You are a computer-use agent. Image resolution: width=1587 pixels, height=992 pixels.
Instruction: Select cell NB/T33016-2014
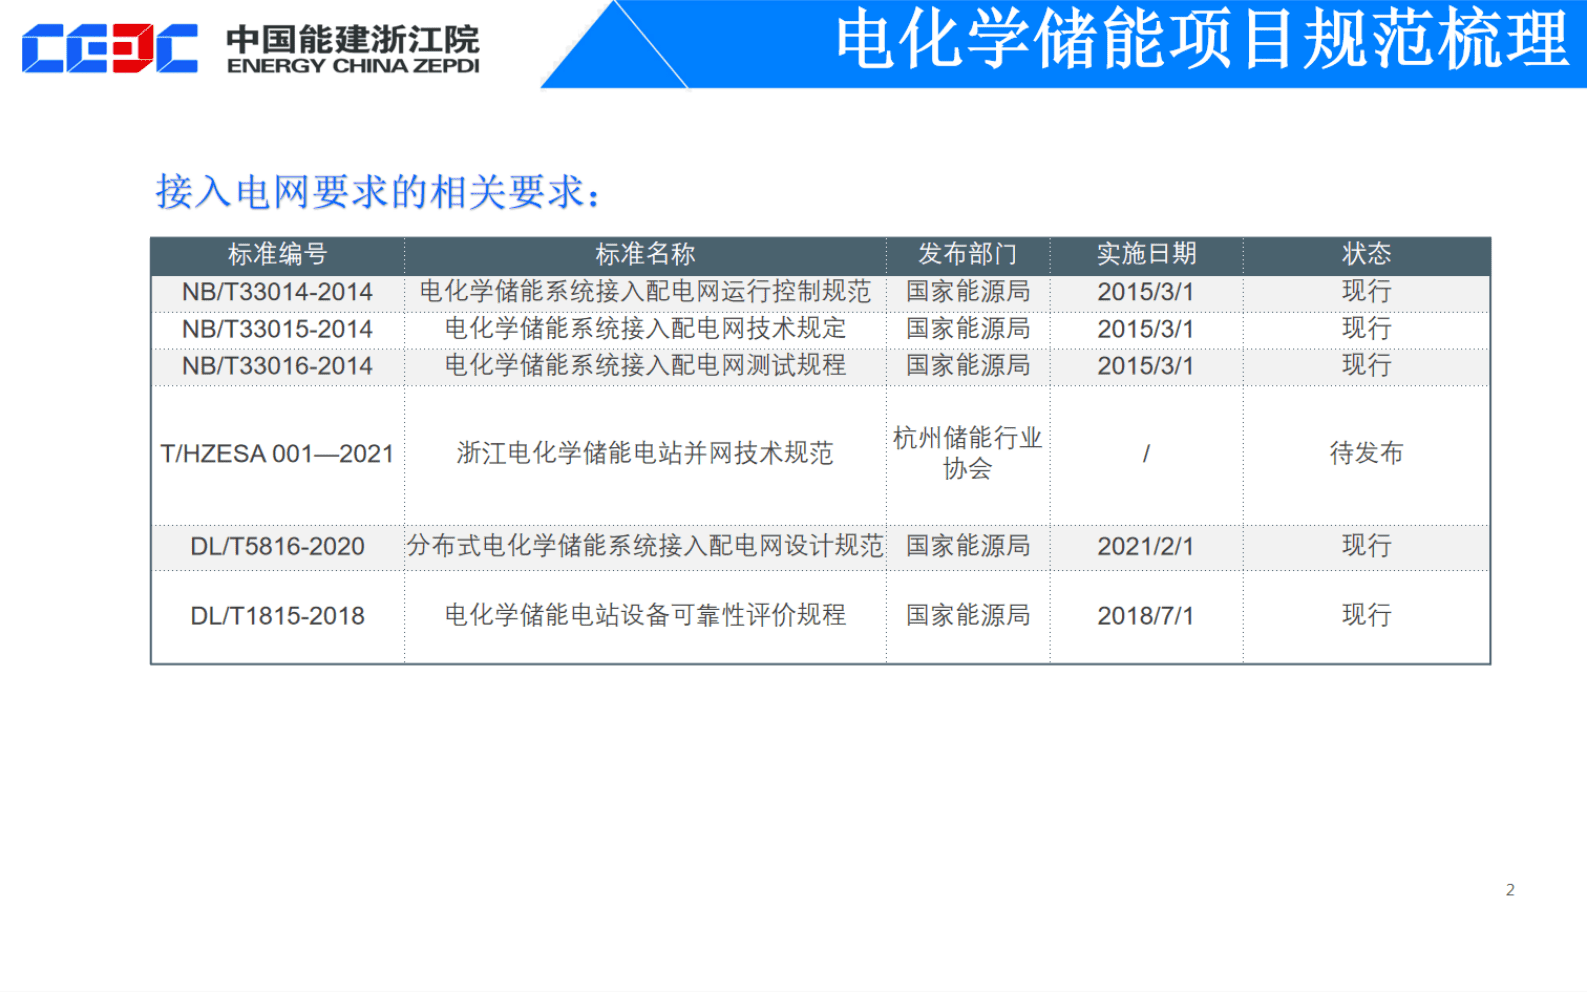pyautogui.click(x=278, y=366)
